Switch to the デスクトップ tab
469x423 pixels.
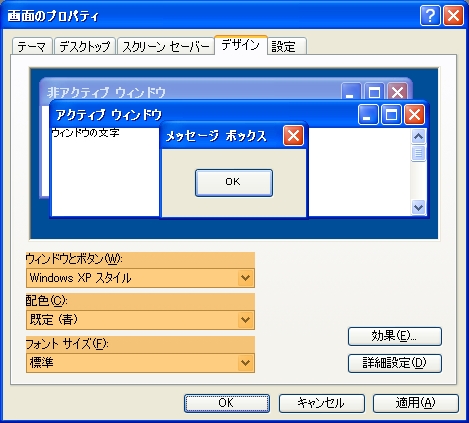(x=85, y=46)
